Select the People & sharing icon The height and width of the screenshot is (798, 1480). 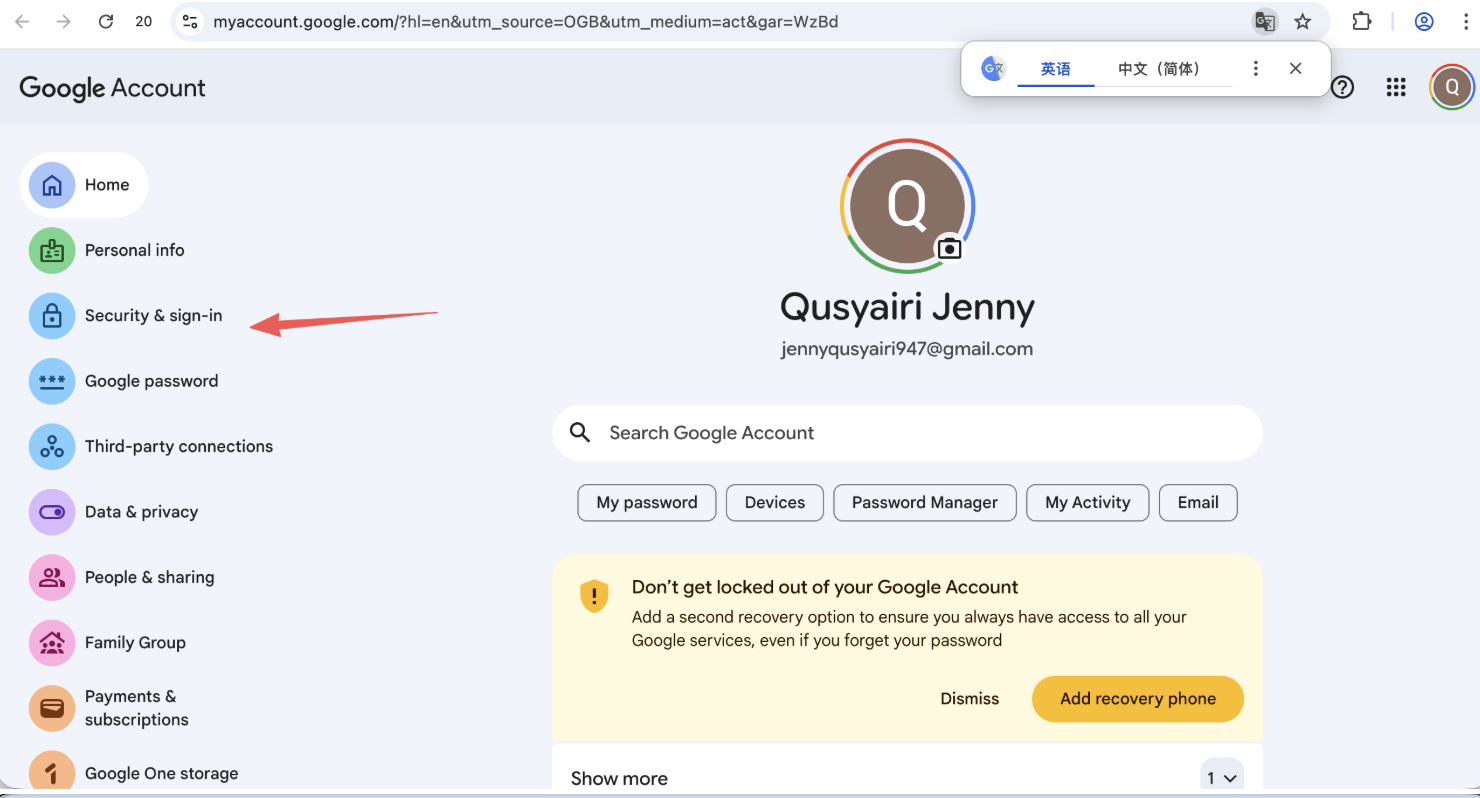point(52,577)
